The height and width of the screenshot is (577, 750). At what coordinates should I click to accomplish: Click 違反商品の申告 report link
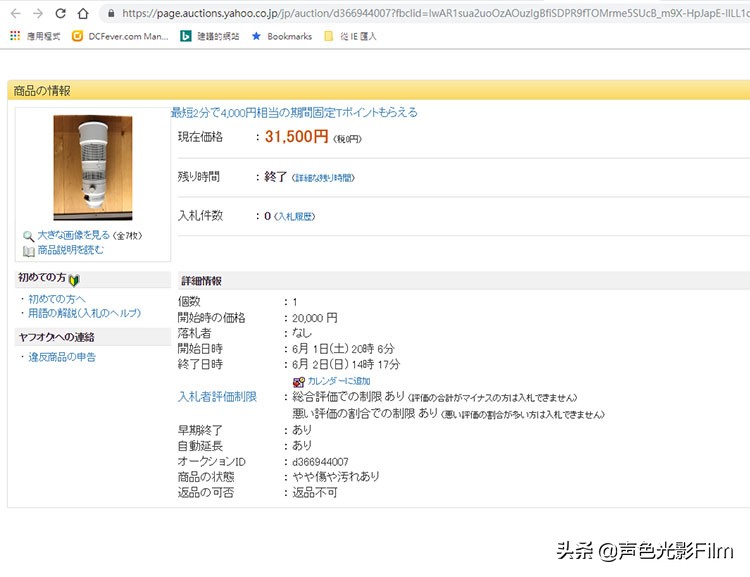[62, 357]
